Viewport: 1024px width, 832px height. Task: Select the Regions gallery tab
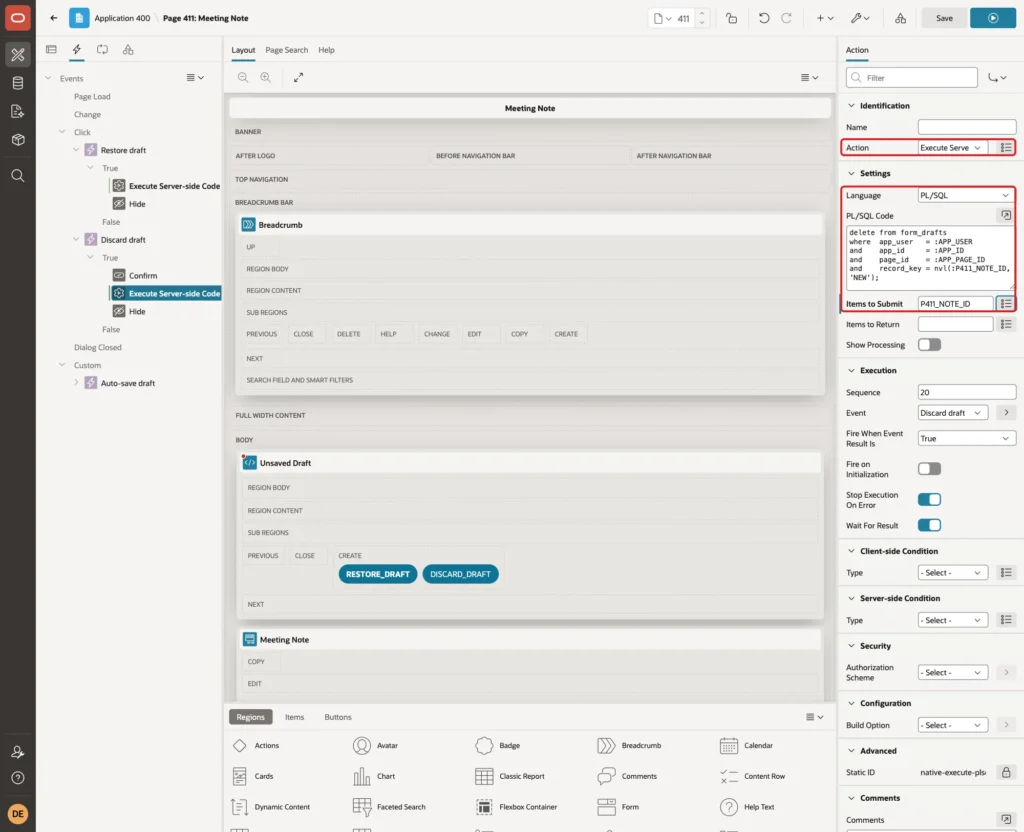250,717
